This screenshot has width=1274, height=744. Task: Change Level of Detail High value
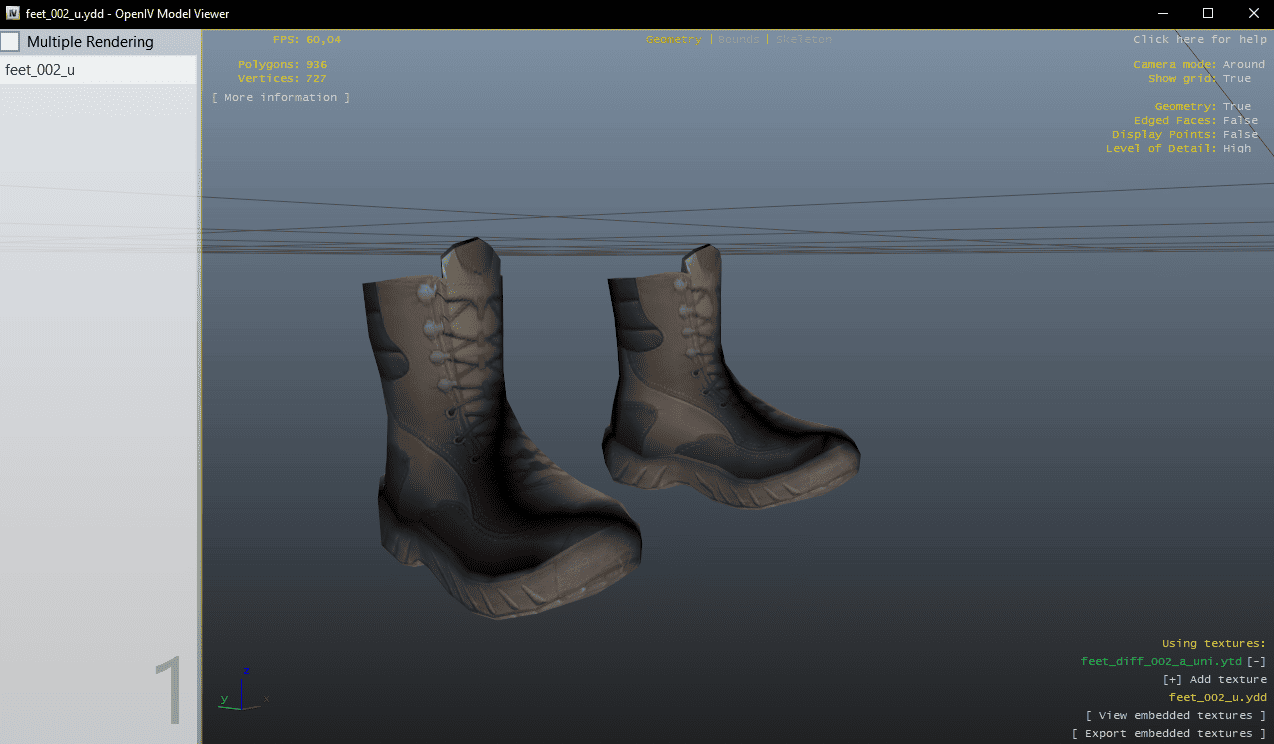click(1236, 148)
